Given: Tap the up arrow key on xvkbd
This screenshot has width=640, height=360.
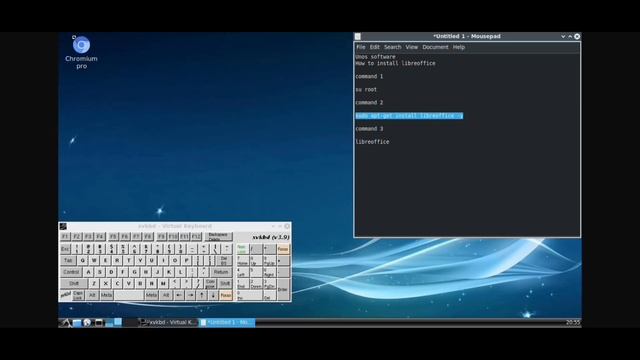Looking at the screenshot, I should [202, 295].
